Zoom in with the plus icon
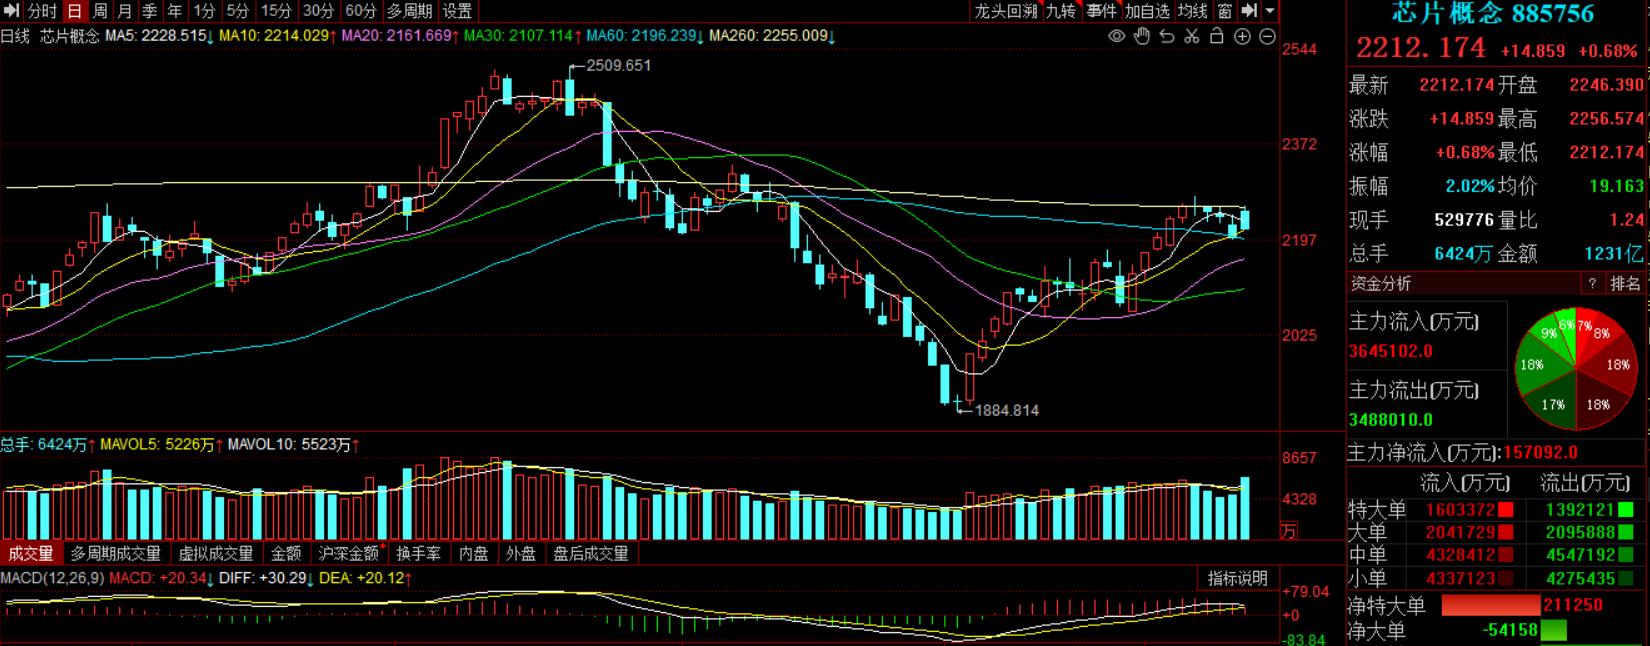The height and width of the screenshot is (646, 1650). (1242, 36)
